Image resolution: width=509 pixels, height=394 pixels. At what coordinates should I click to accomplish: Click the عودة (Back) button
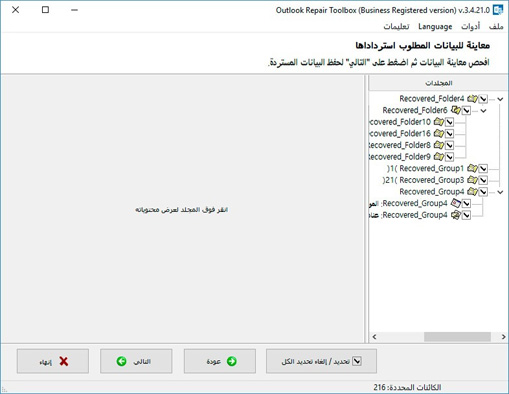[x=220, y=361]
